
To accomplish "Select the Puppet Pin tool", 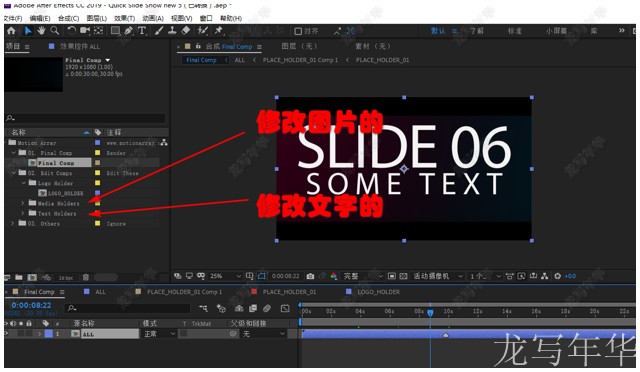I will click(x=219, y=31).
